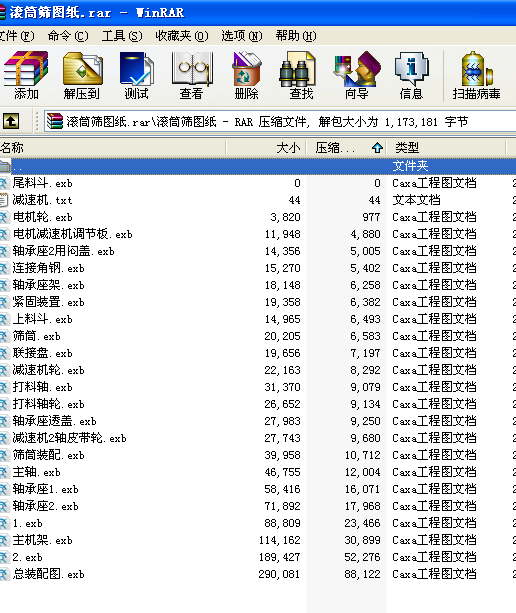The width and height of the screenshot is (516, 613).
Task: Select the file 筛筒装配.exb
Action: (48, 455)
